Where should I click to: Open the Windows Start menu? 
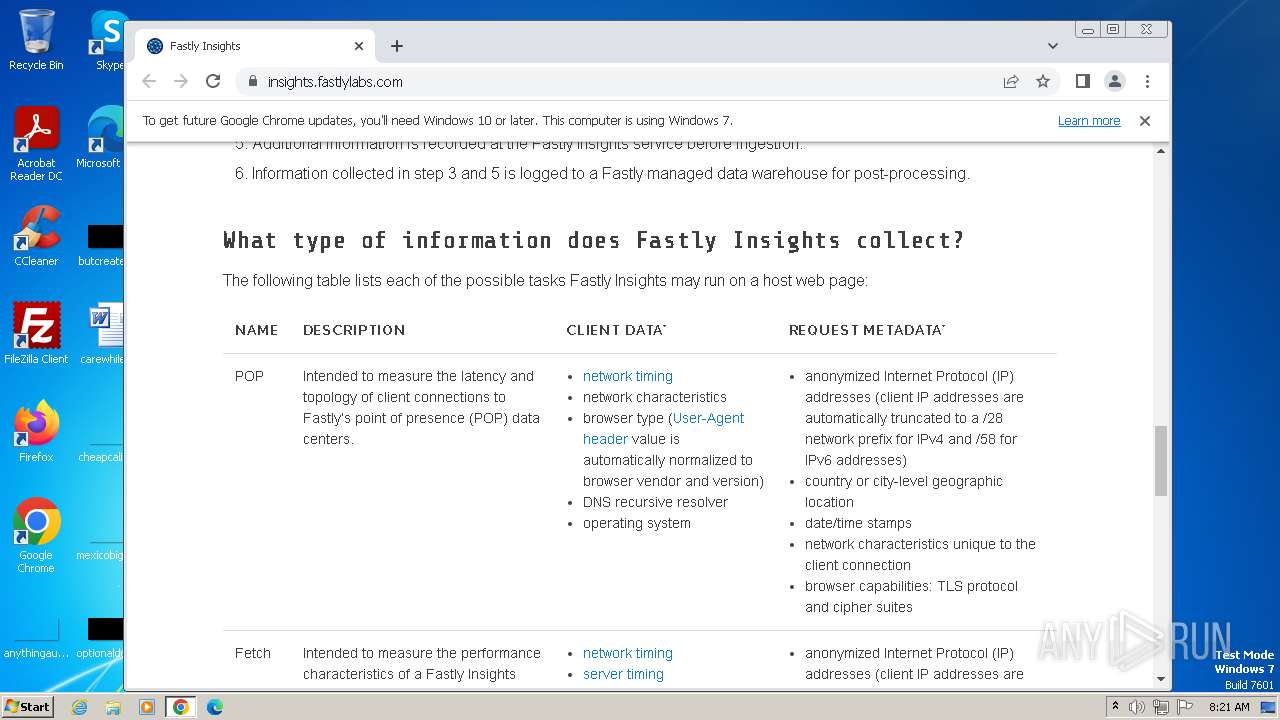click(x=27, y=707)
